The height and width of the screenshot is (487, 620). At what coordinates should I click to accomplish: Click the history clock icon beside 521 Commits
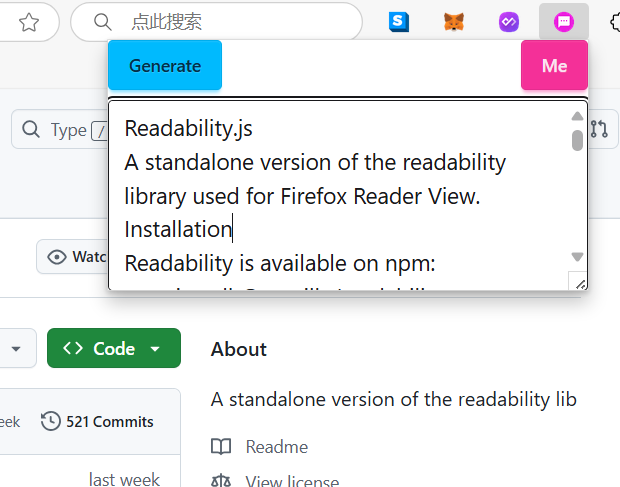click(50, 422)
